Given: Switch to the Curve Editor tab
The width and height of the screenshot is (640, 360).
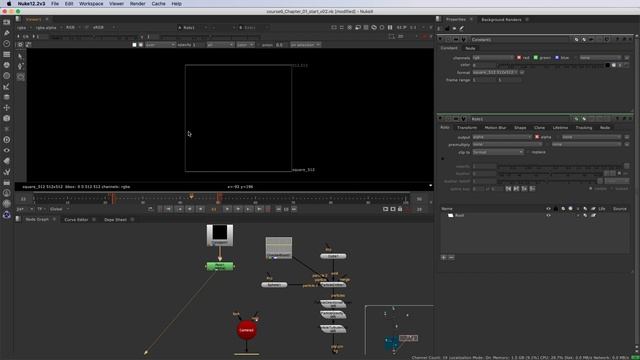Looking at the screenshot, I should pos(76,220).
